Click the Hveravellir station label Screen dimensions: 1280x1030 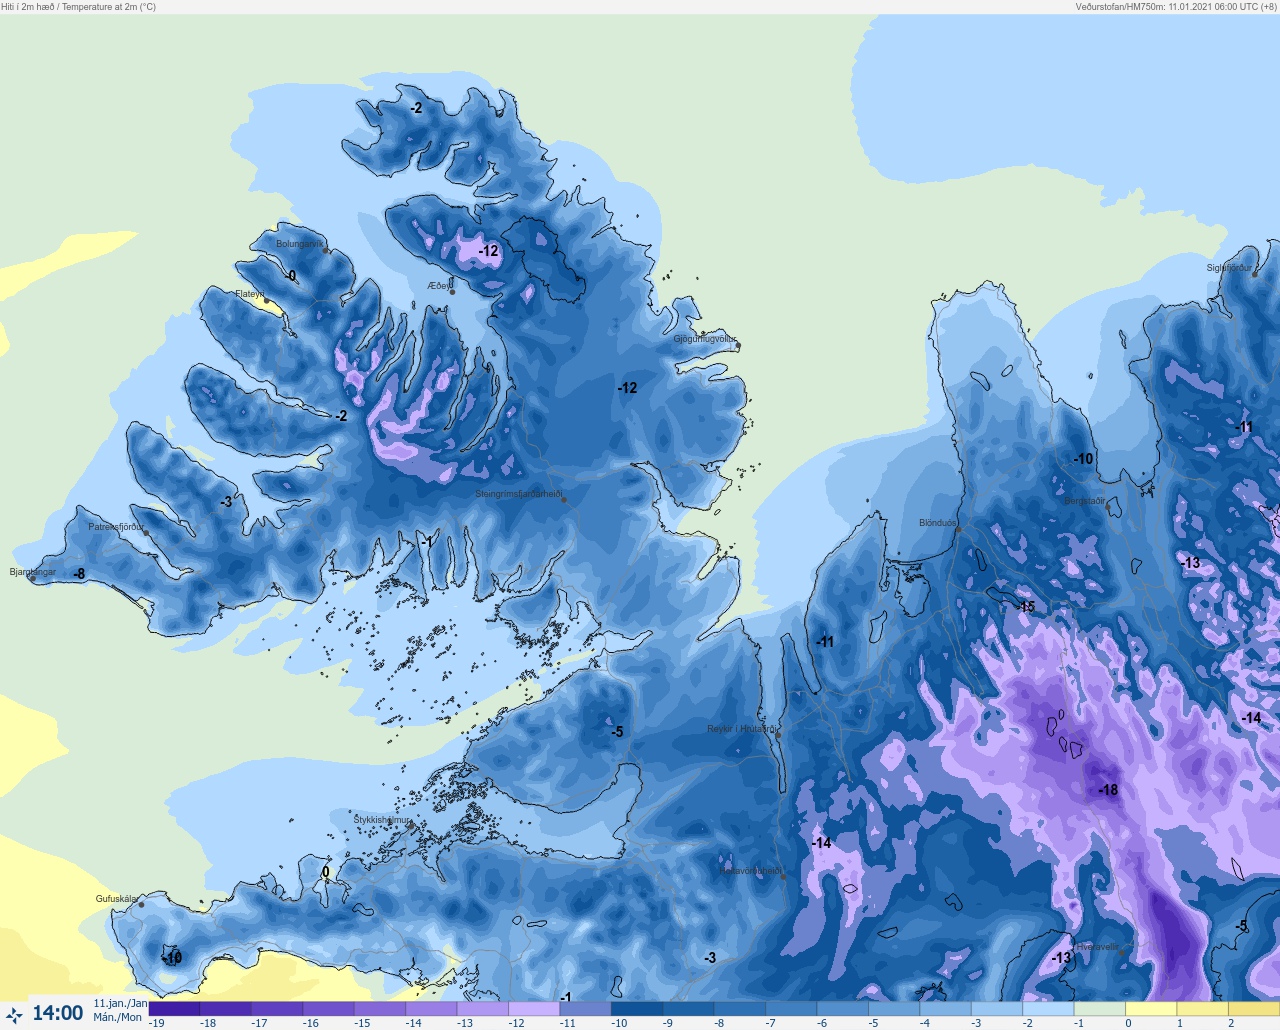[x=1097, y=947]
